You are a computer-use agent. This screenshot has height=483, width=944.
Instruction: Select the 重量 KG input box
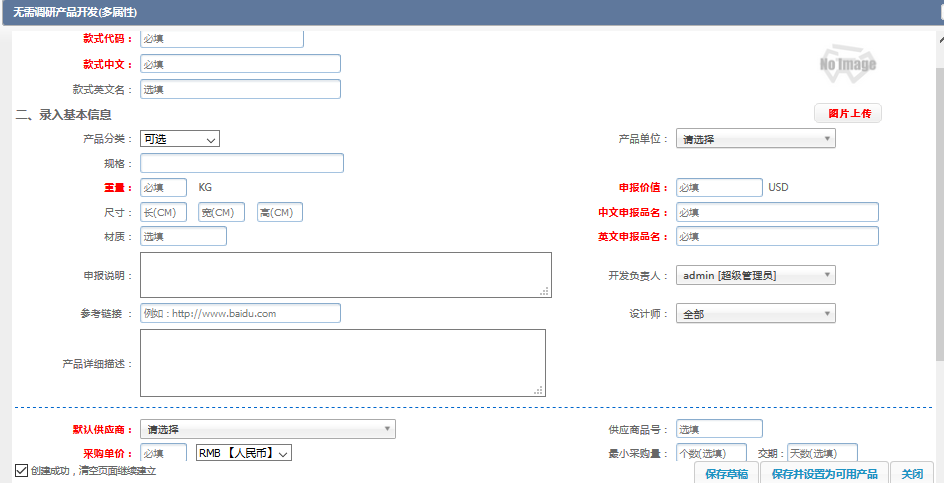tap(163, 187)
